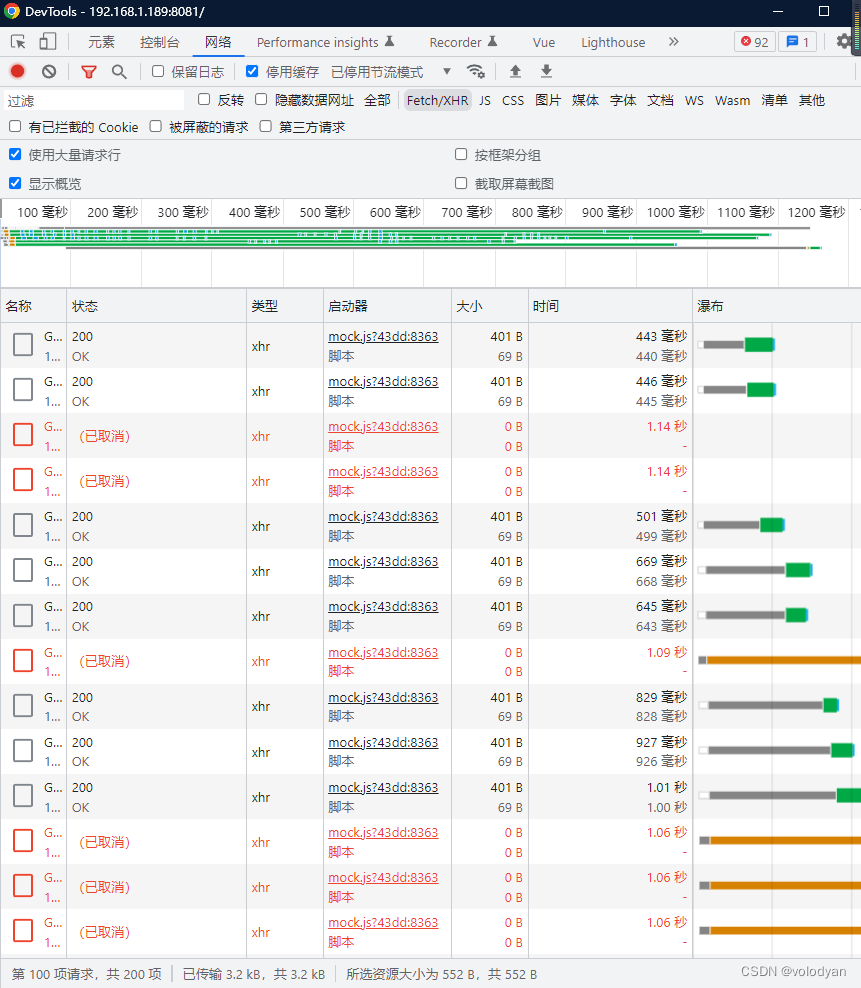Switch to the 控制台 tab

[159, 42]
